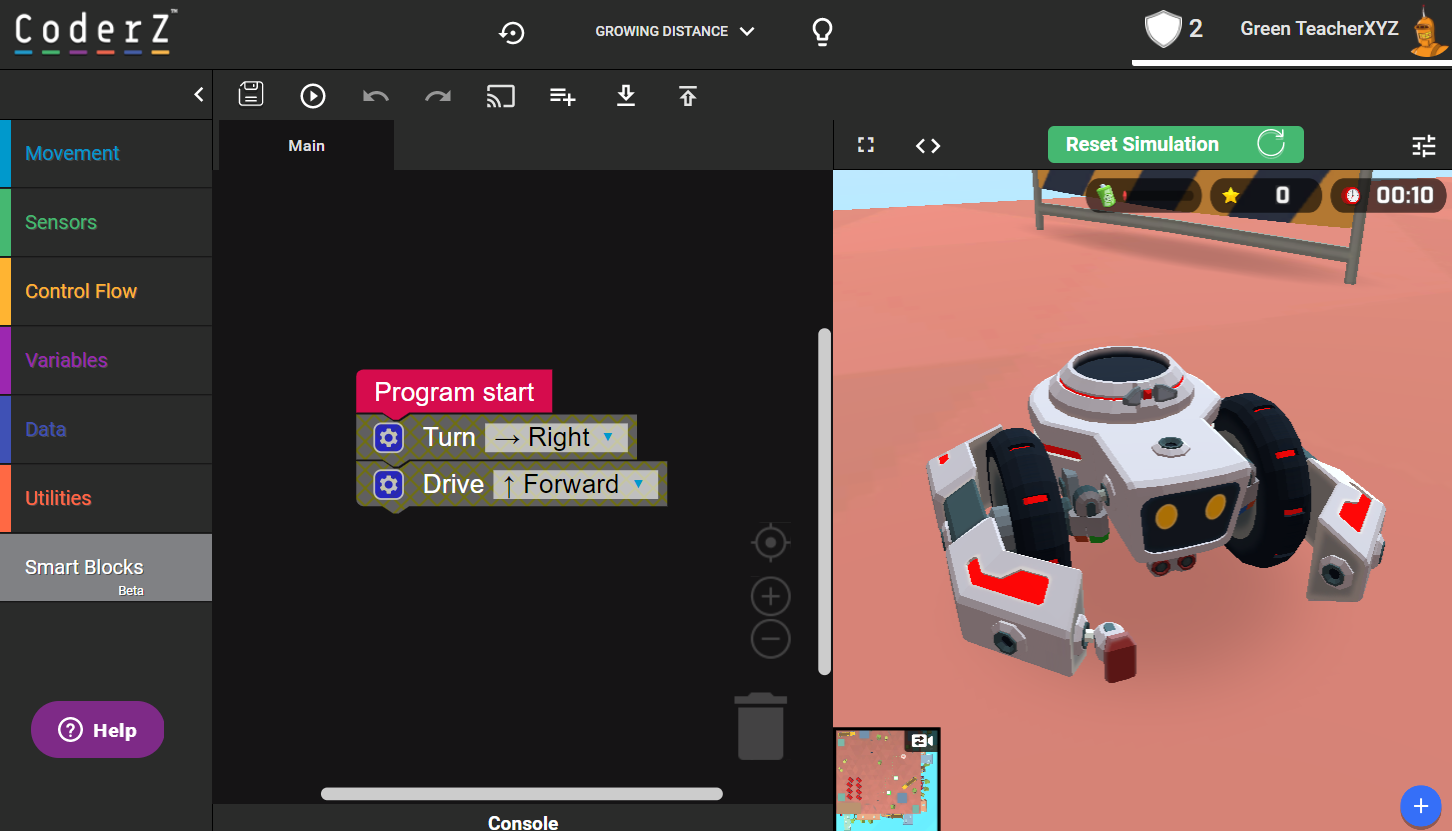This screenshot has width=1452, height=831.
Task: Open the Turn direction Right dropdown
Action: [556, 437]
